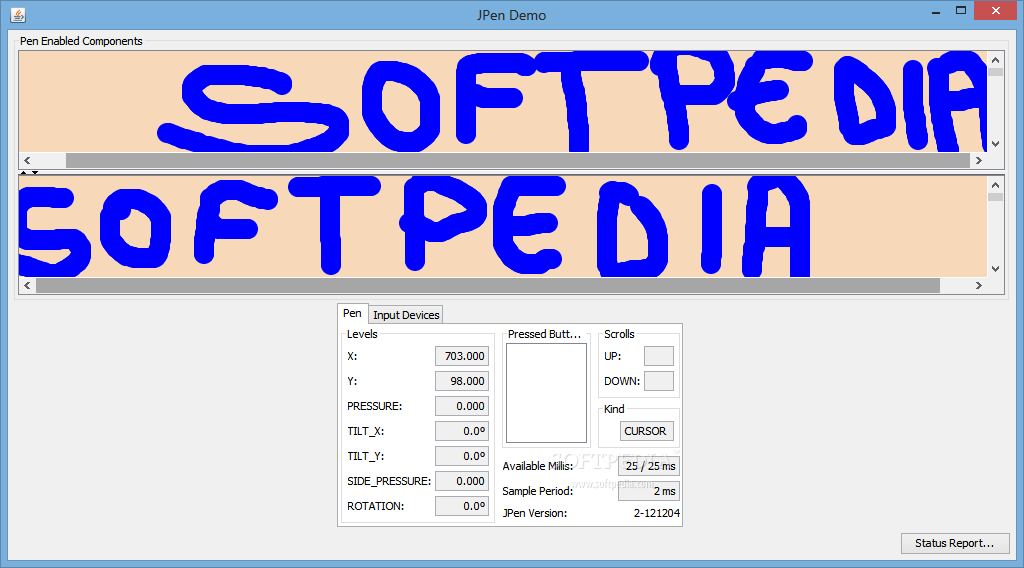
Task: Click scroll-right arrow of lower canvas
Action: click(x=978, y=285)
